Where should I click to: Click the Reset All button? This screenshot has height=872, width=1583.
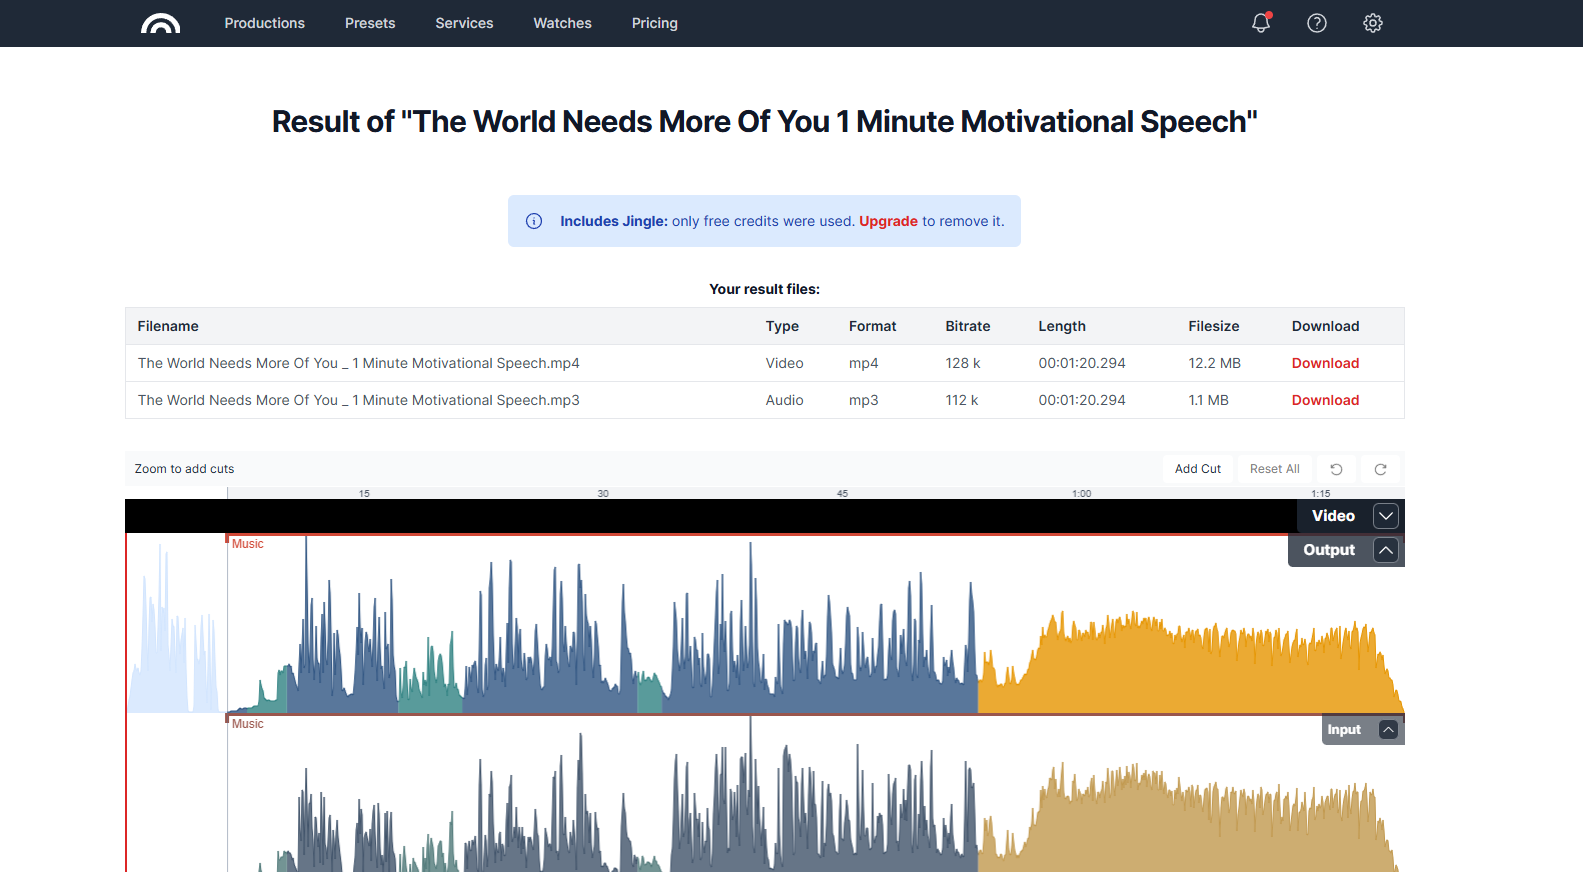click(x=1275, y=469)
